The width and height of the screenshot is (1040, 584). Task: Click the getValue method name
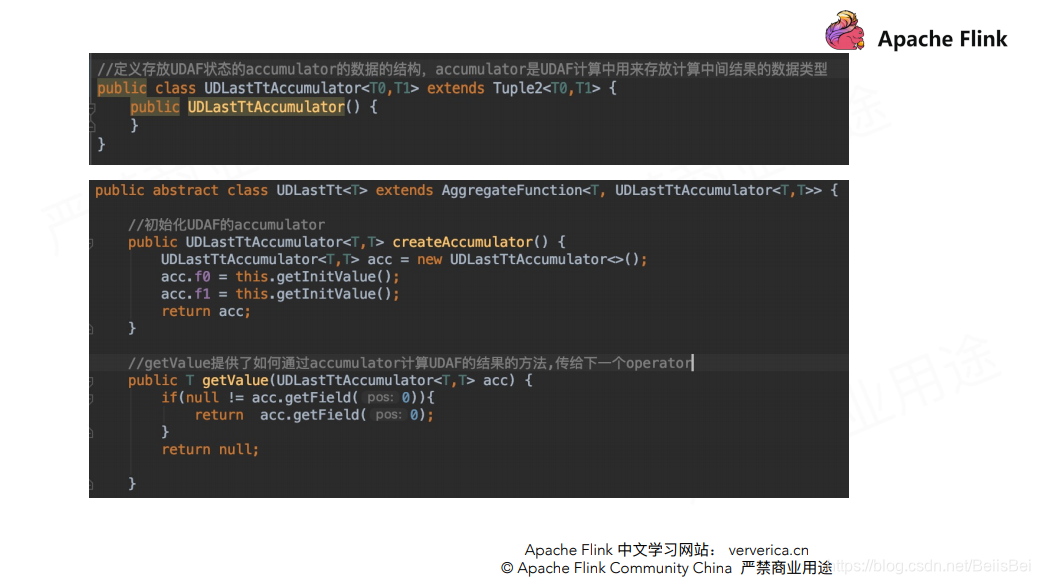pos(235,380)
